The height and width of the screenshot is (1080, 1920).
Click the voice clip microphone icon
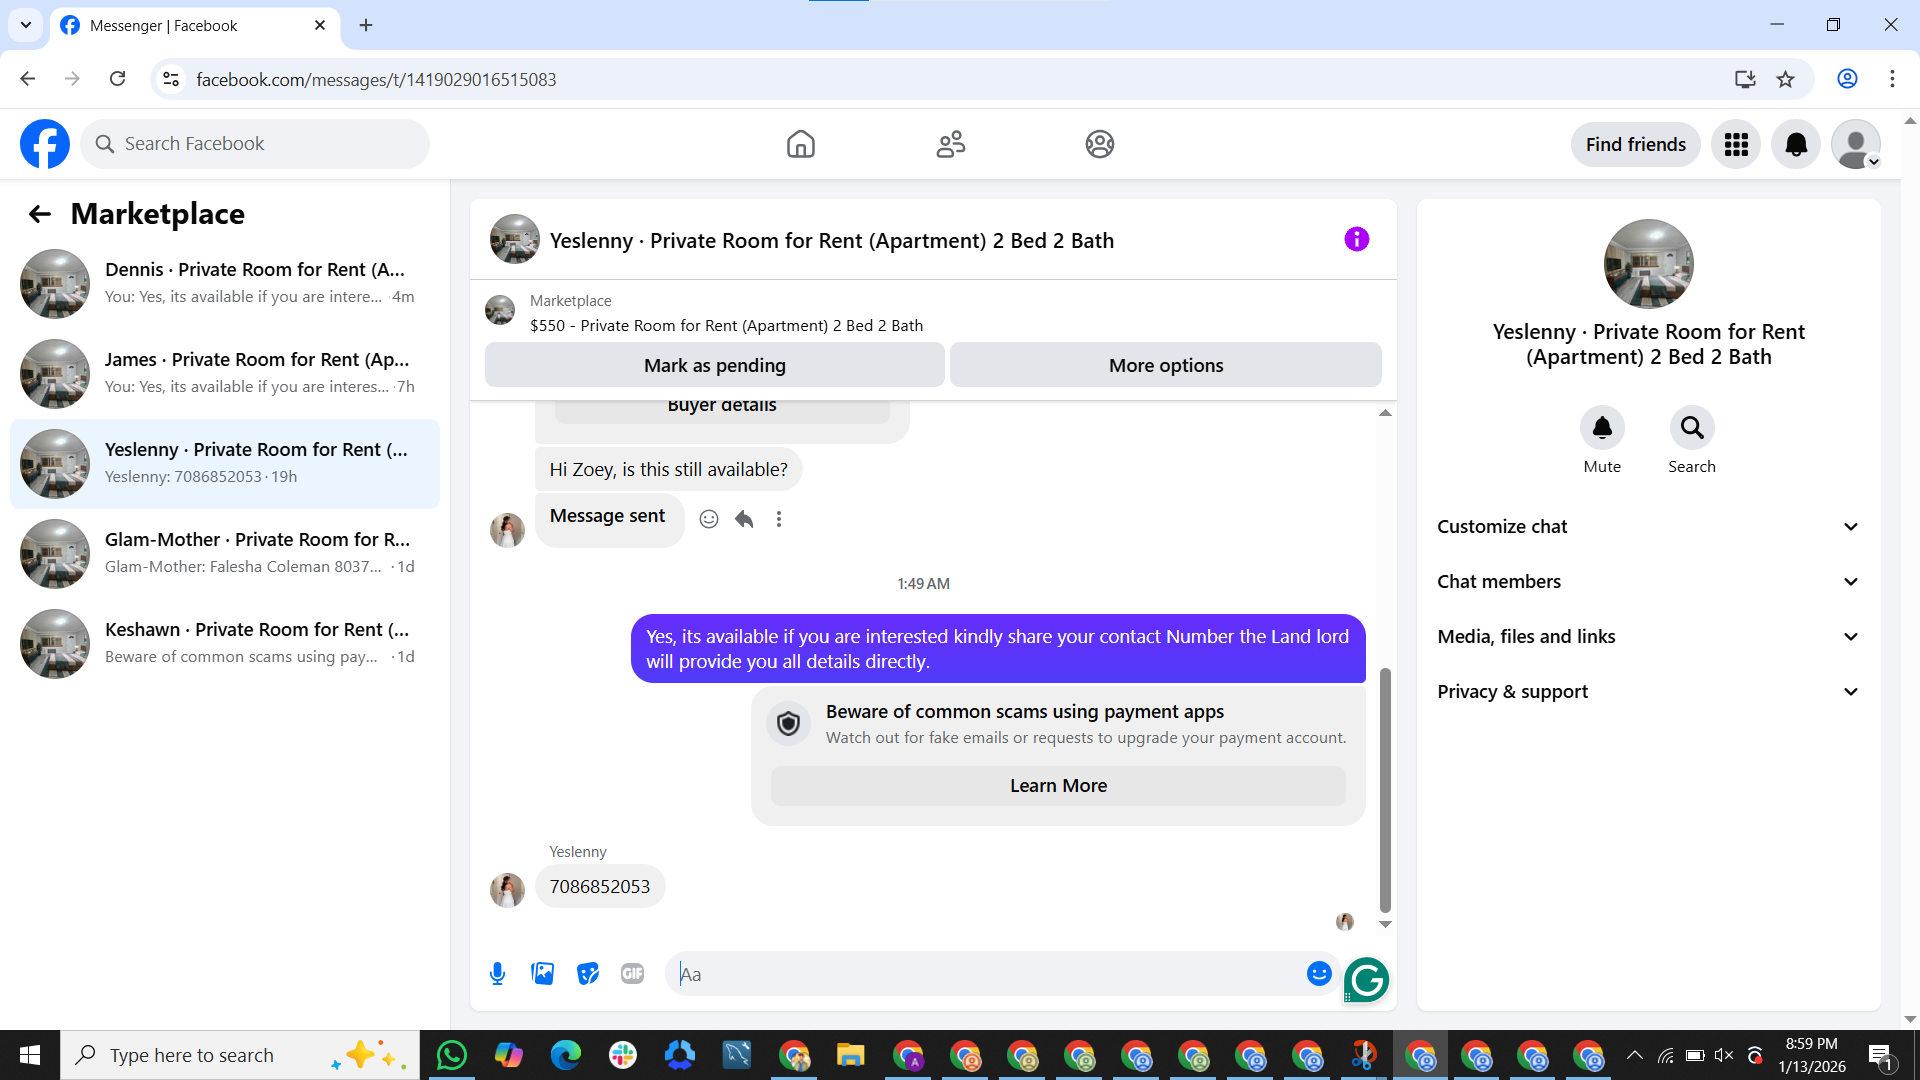tap(497, 973)
